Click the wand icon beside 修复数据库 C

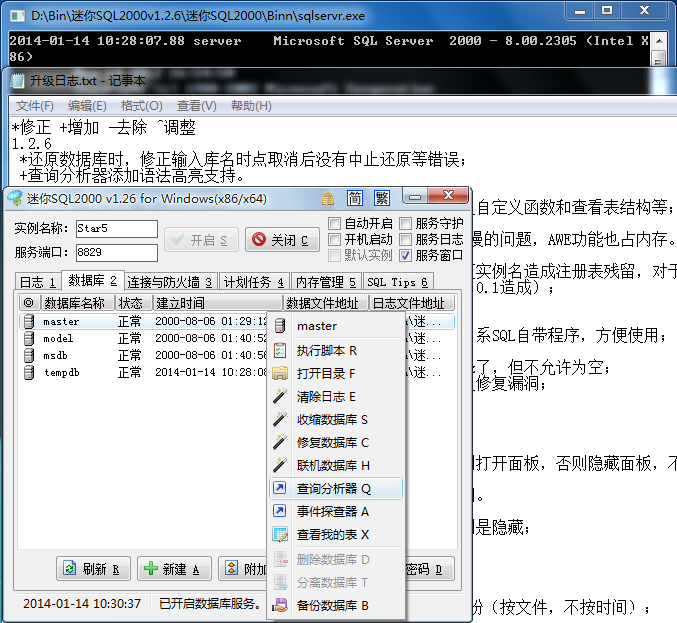[280, 442]
